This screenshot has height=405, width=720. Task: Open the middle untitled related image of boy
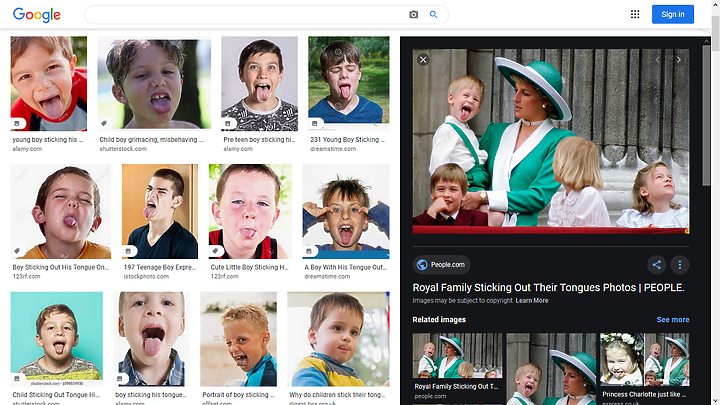pyautogui.click(x=551, y=369)
